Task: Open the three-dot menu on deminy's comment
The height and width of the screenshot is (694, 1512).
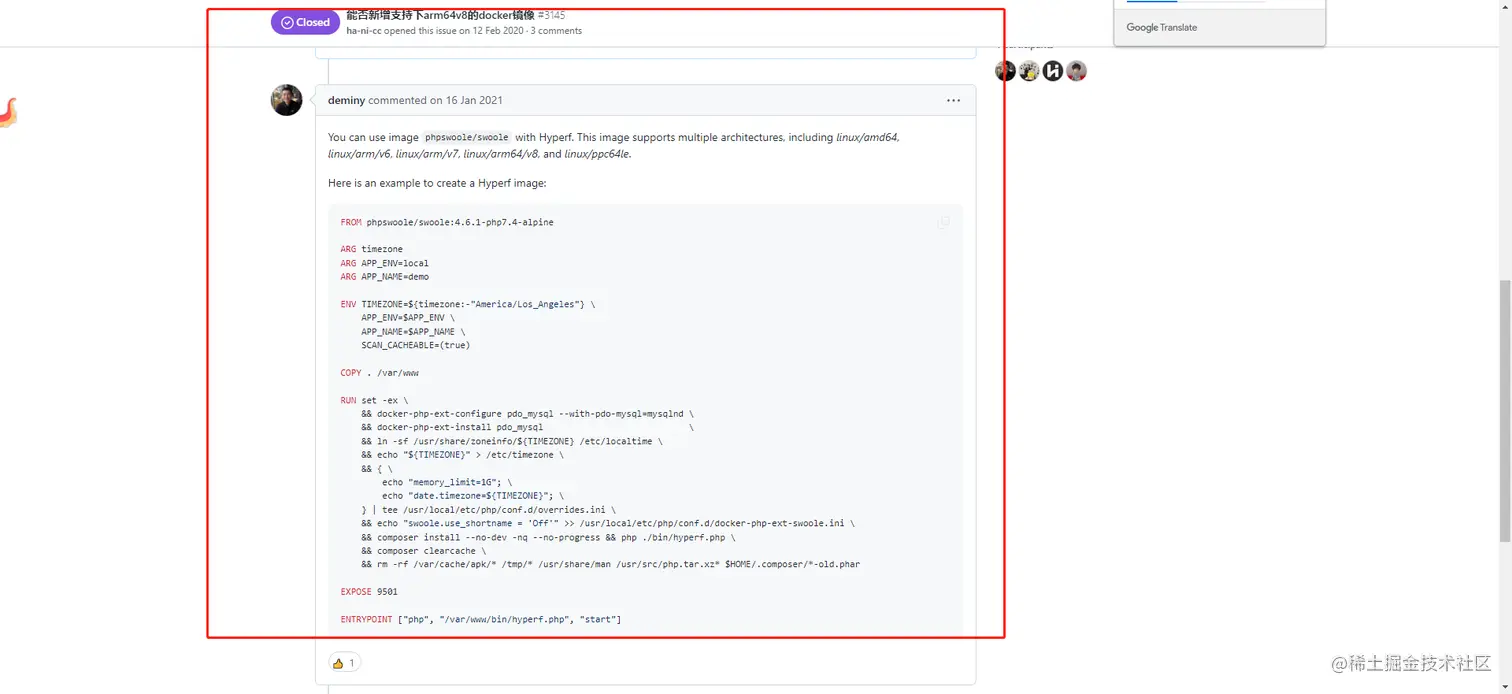Action: (x=953, y=100)
